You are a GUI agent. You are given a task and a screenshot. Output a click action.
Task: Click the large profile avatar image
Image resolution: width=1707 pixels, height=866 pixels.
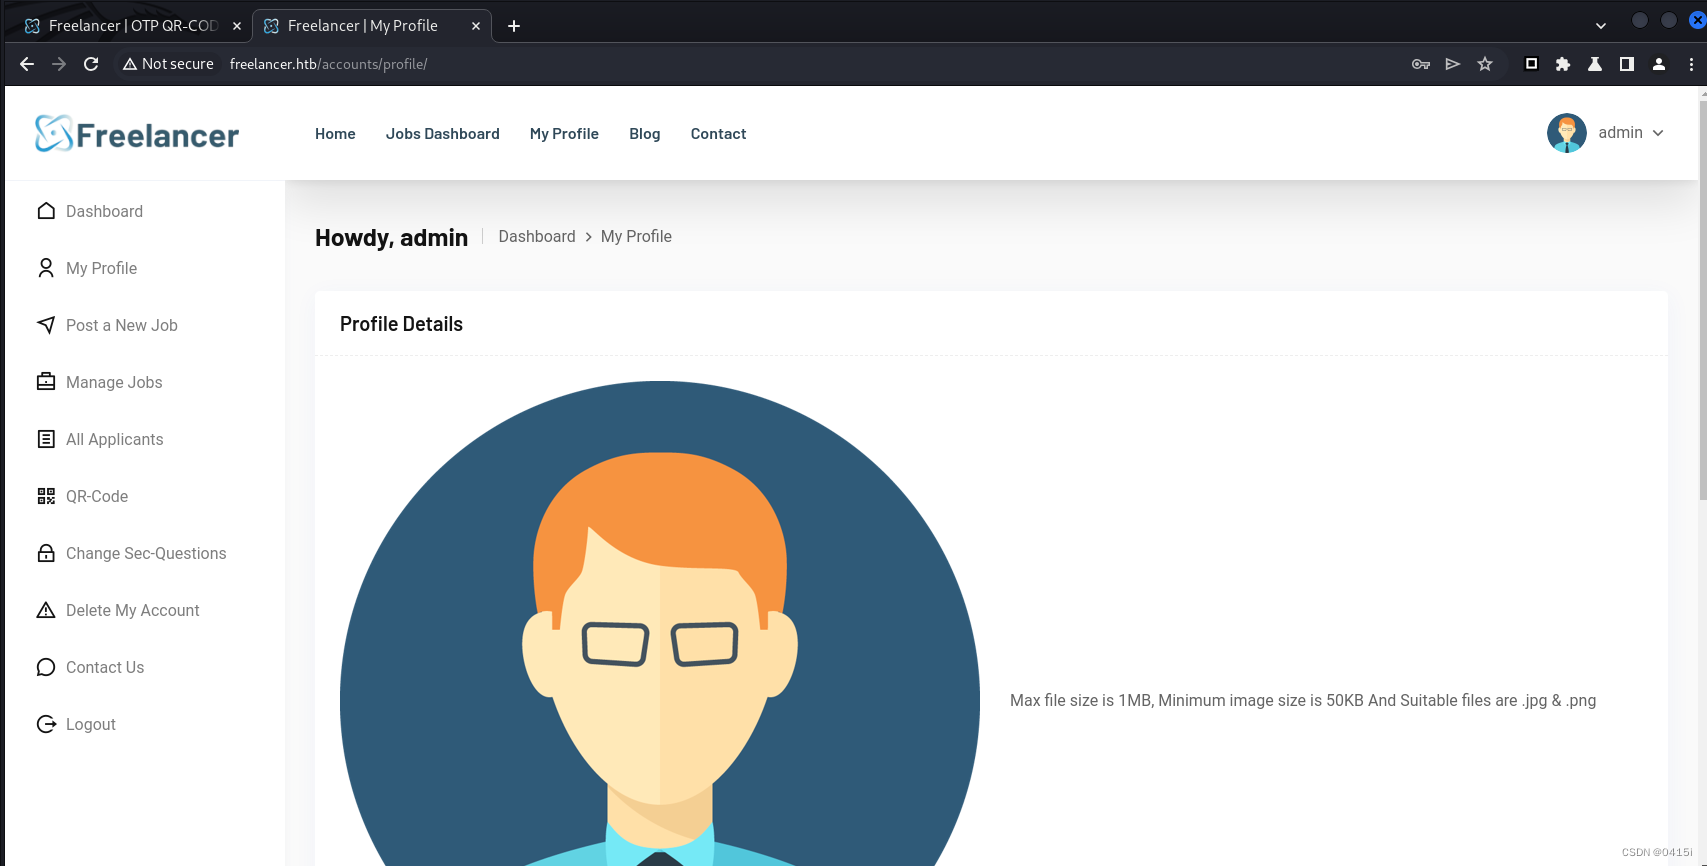(660, 624)
